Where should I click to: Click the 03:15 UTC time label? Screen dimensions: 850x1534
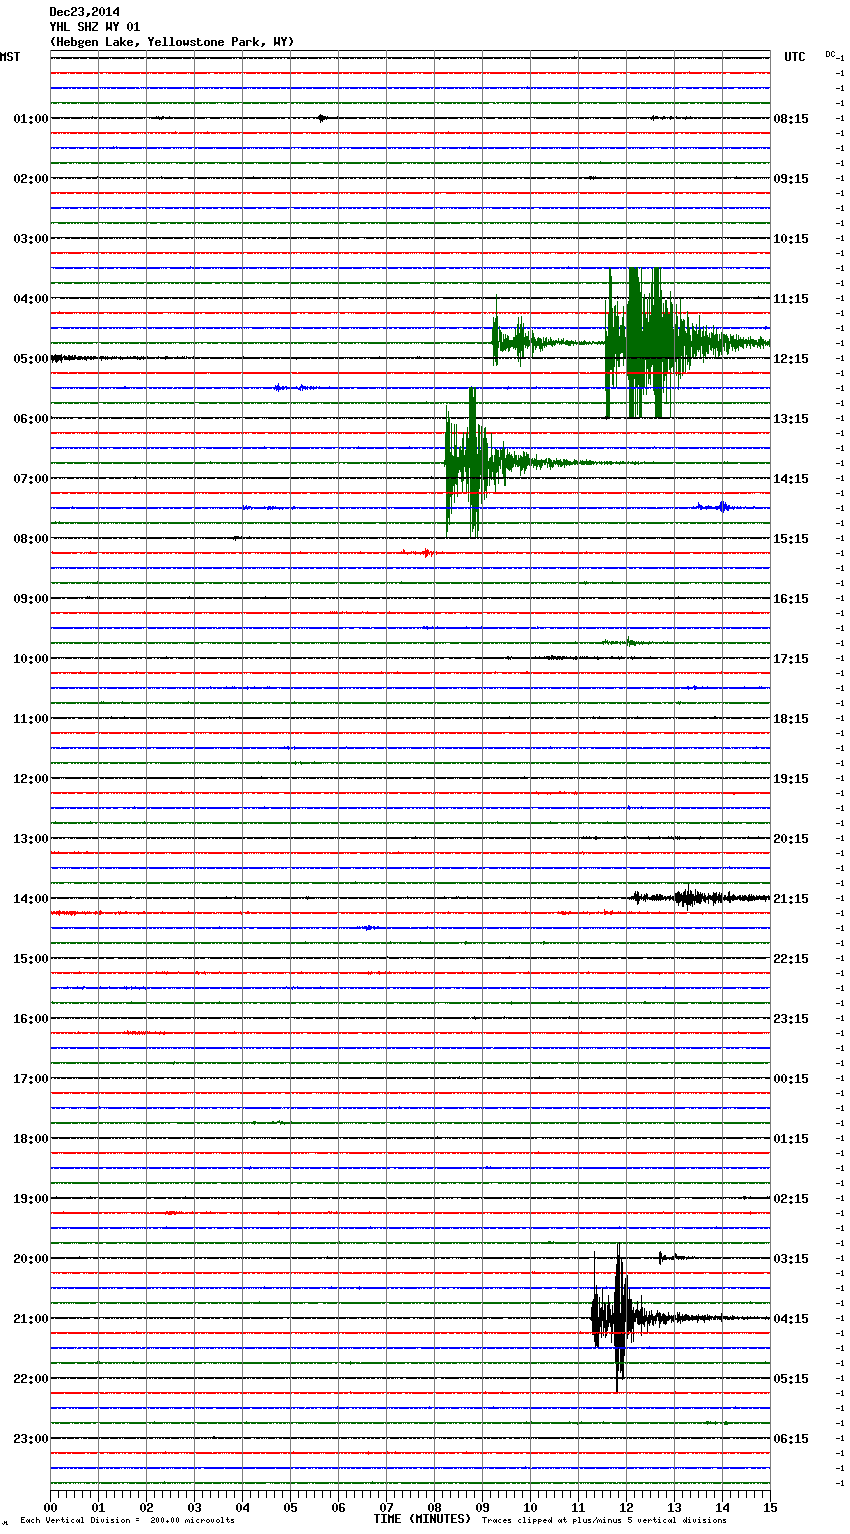pos(791,1259)
